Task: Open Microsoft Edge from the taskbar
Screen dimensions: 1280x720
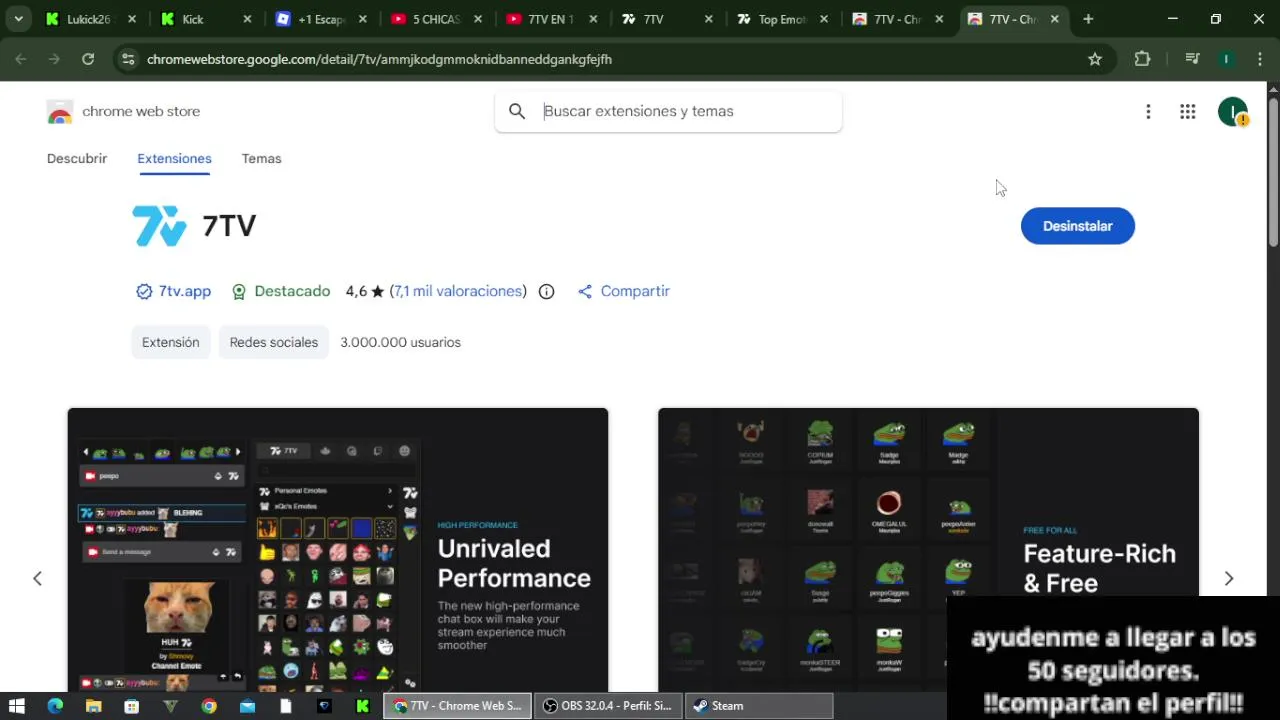Action: tap(55, 706)
